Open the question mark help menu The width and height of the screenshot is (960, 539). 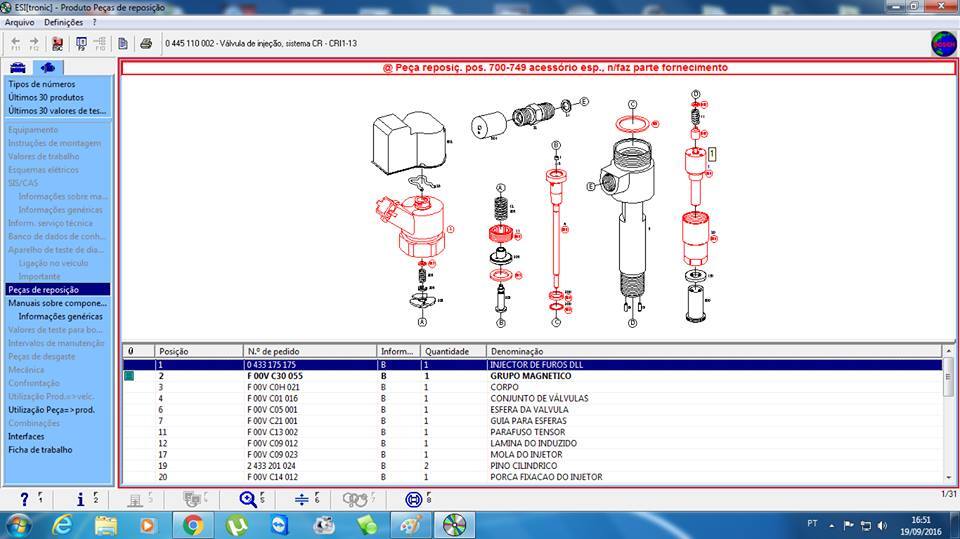pos(94,22)
